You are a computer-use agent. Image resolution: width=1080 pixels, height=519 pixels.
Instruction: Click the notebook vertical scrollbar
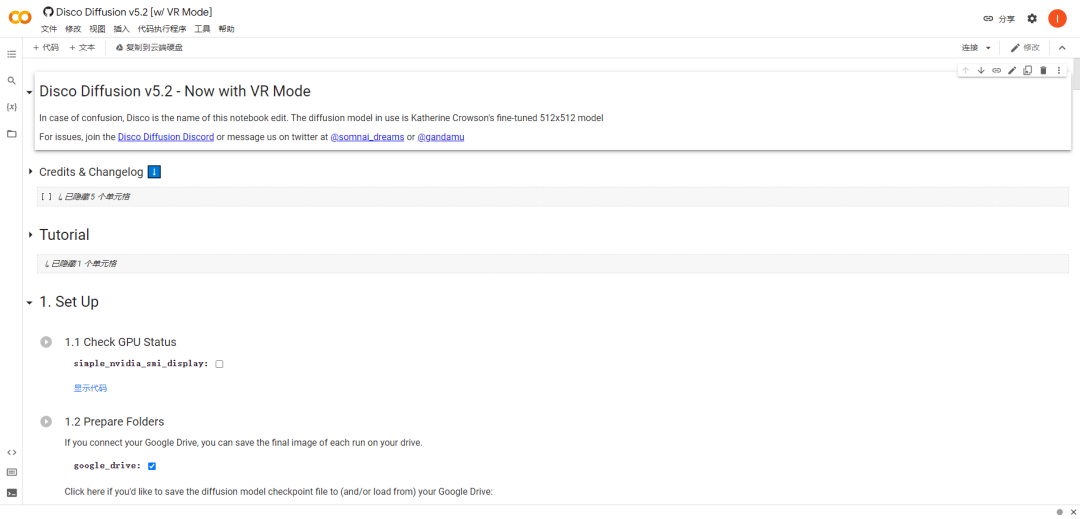pos(1076,74)
